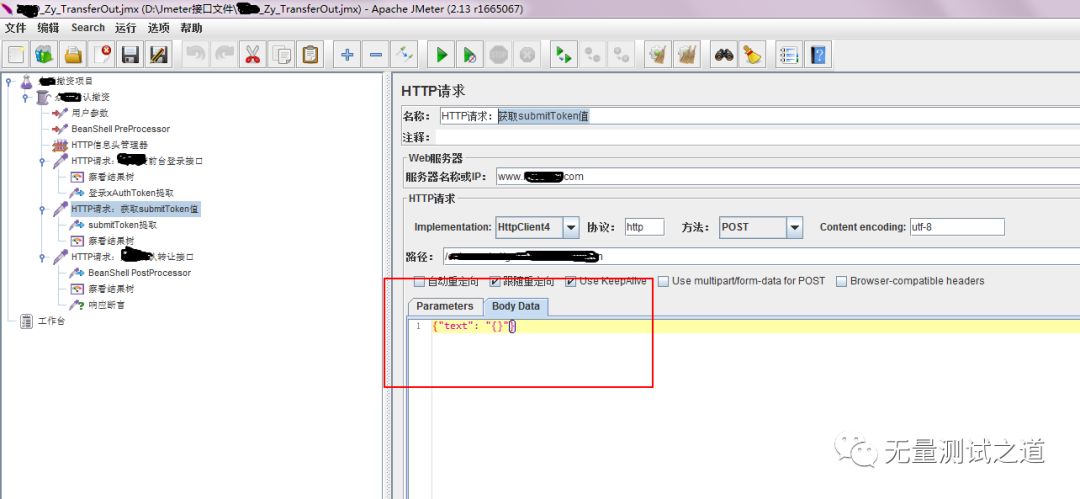Image resolution: width=1080 pixels, height=499 pixels.
Task: Enable Browser-compatible headers checkbox
Action: (842, 281)
